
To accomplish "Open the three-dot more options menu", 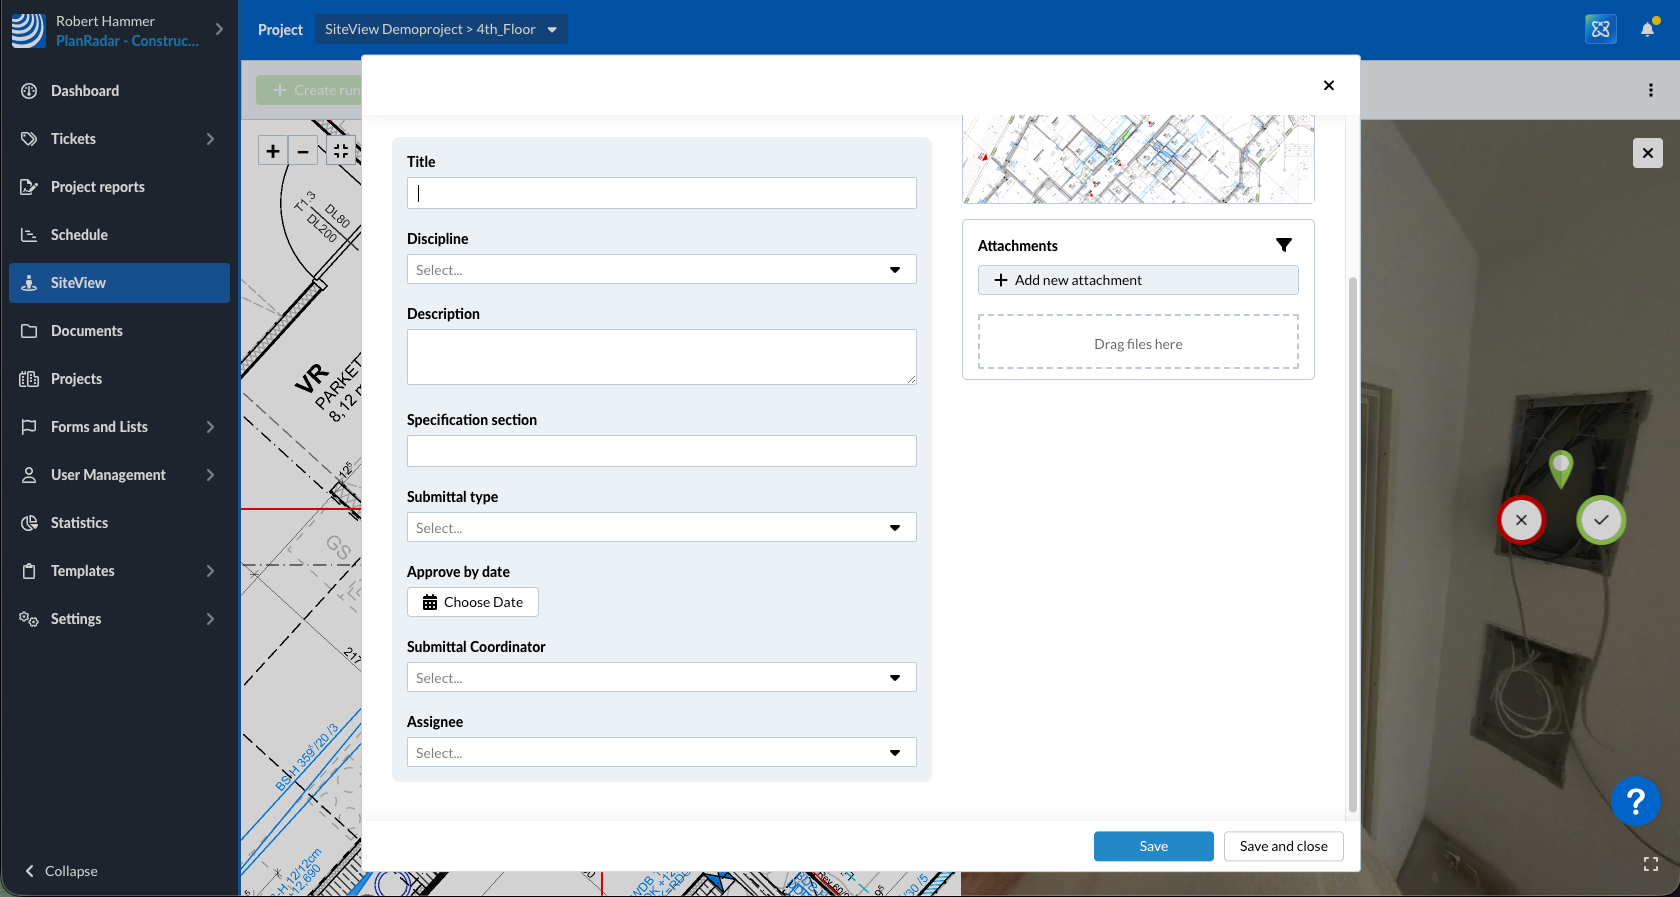I will click(1650, 90).
